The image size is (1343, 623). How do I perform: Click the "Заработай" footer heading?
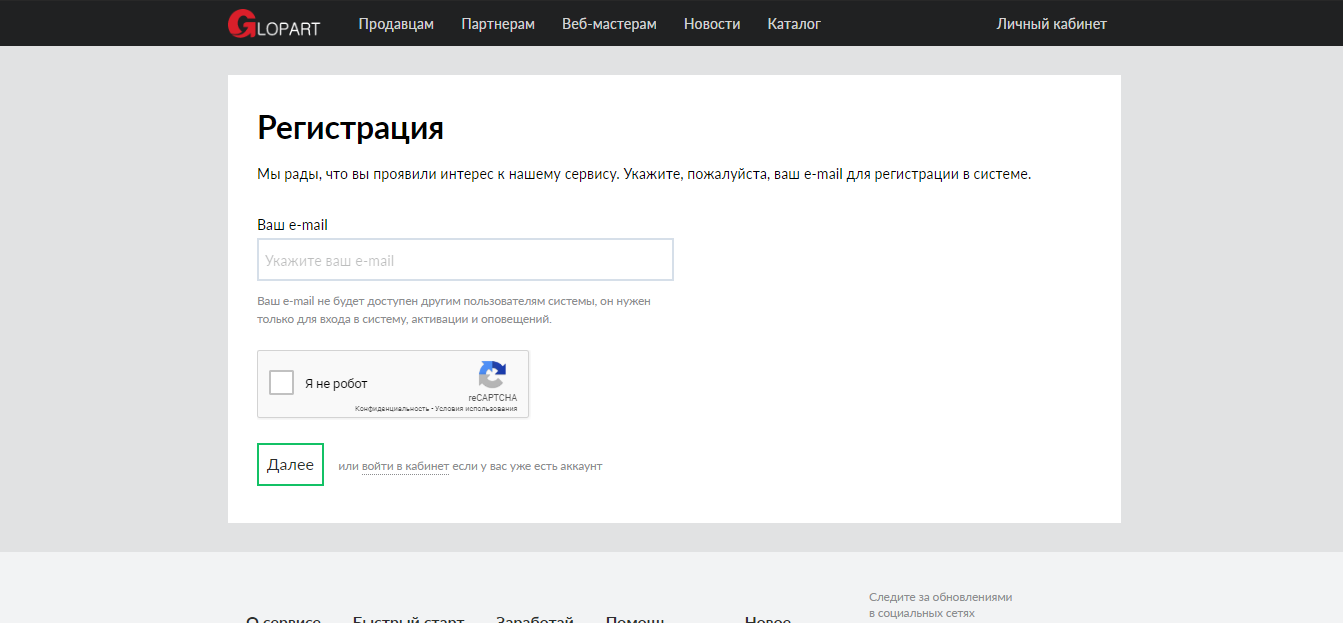535,619
